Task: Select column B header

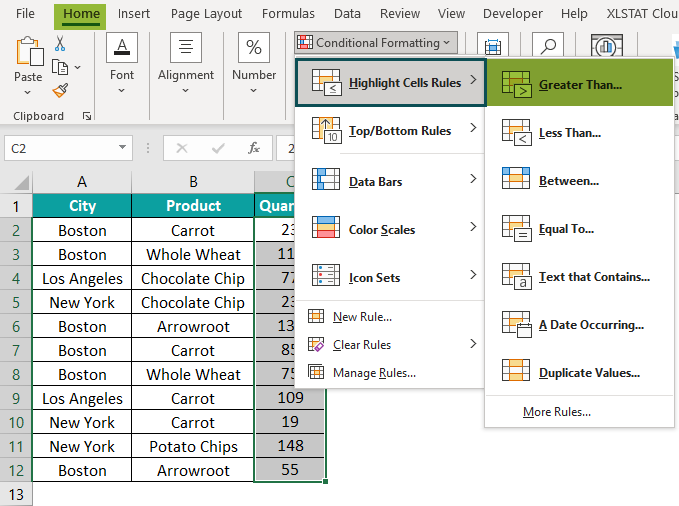Action: 193,182
